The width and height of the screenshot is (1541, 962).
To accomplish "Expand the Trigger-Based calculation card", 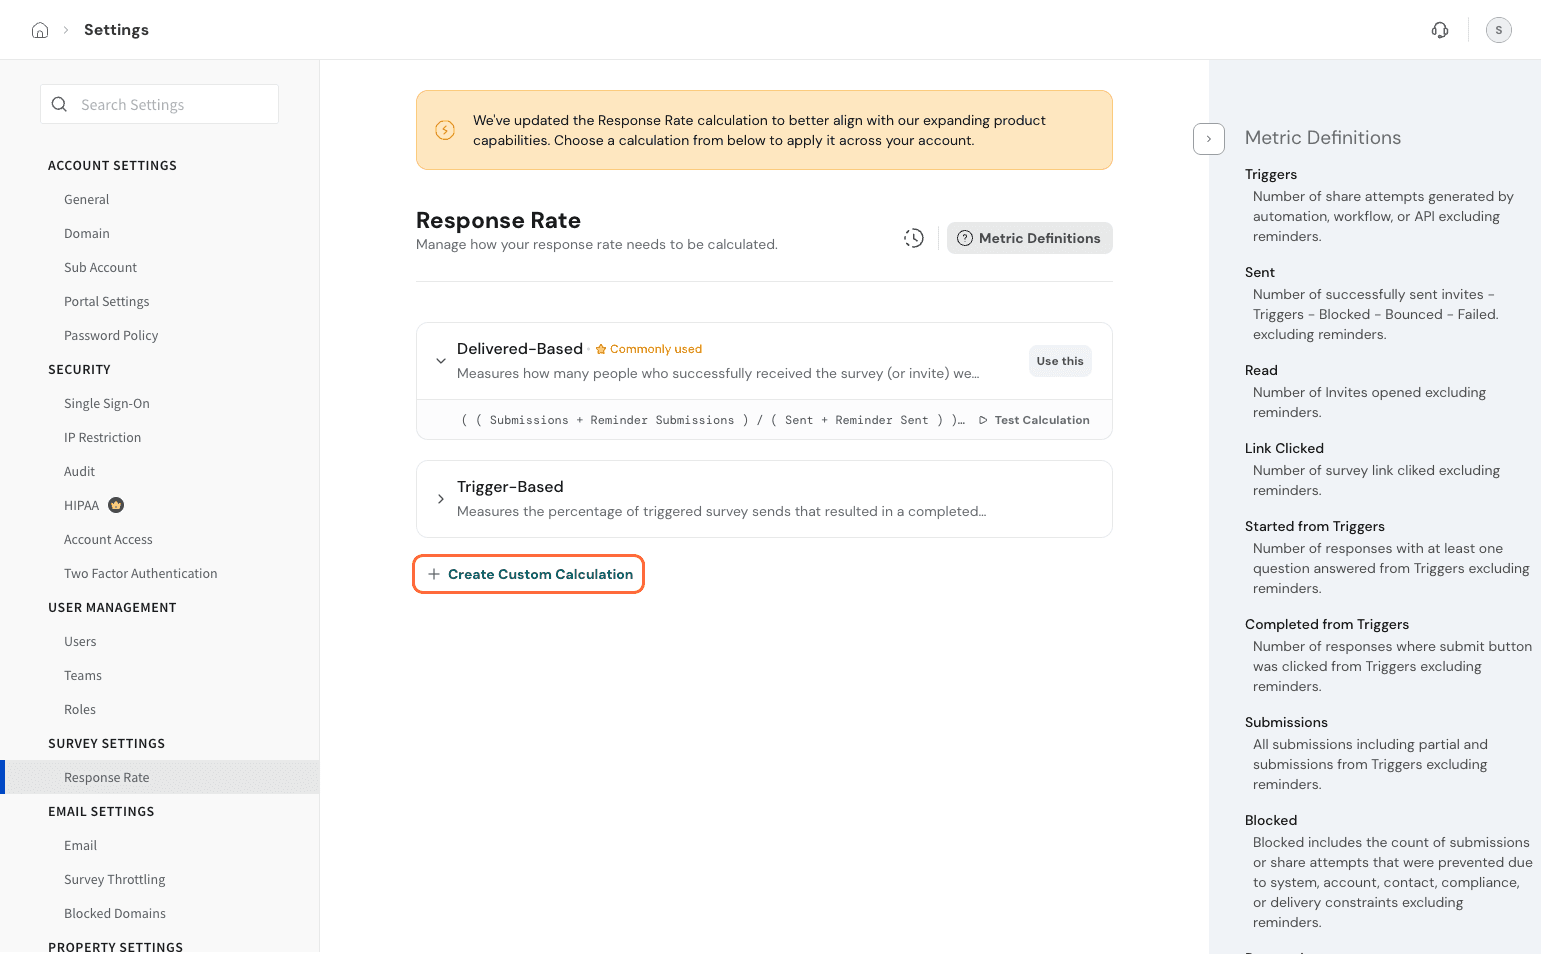I will click(441, 499).
